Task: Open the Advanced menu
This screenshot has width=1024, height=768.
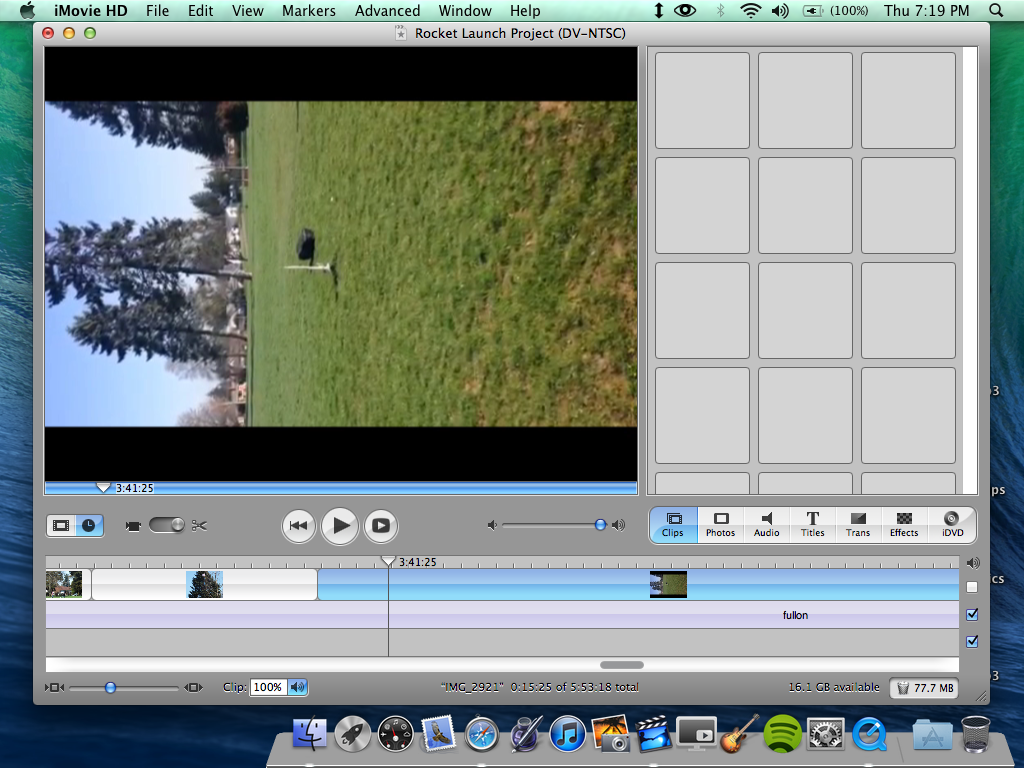Action: click(387, 11)
